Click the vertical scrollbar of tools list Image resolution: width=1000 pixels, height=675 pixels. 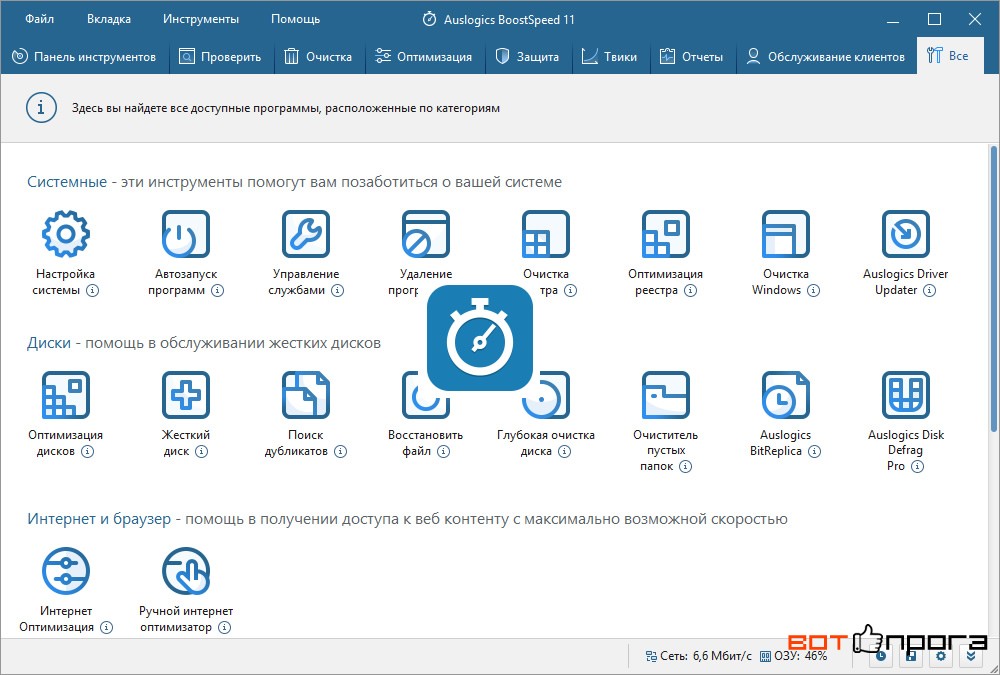(993, 290)
